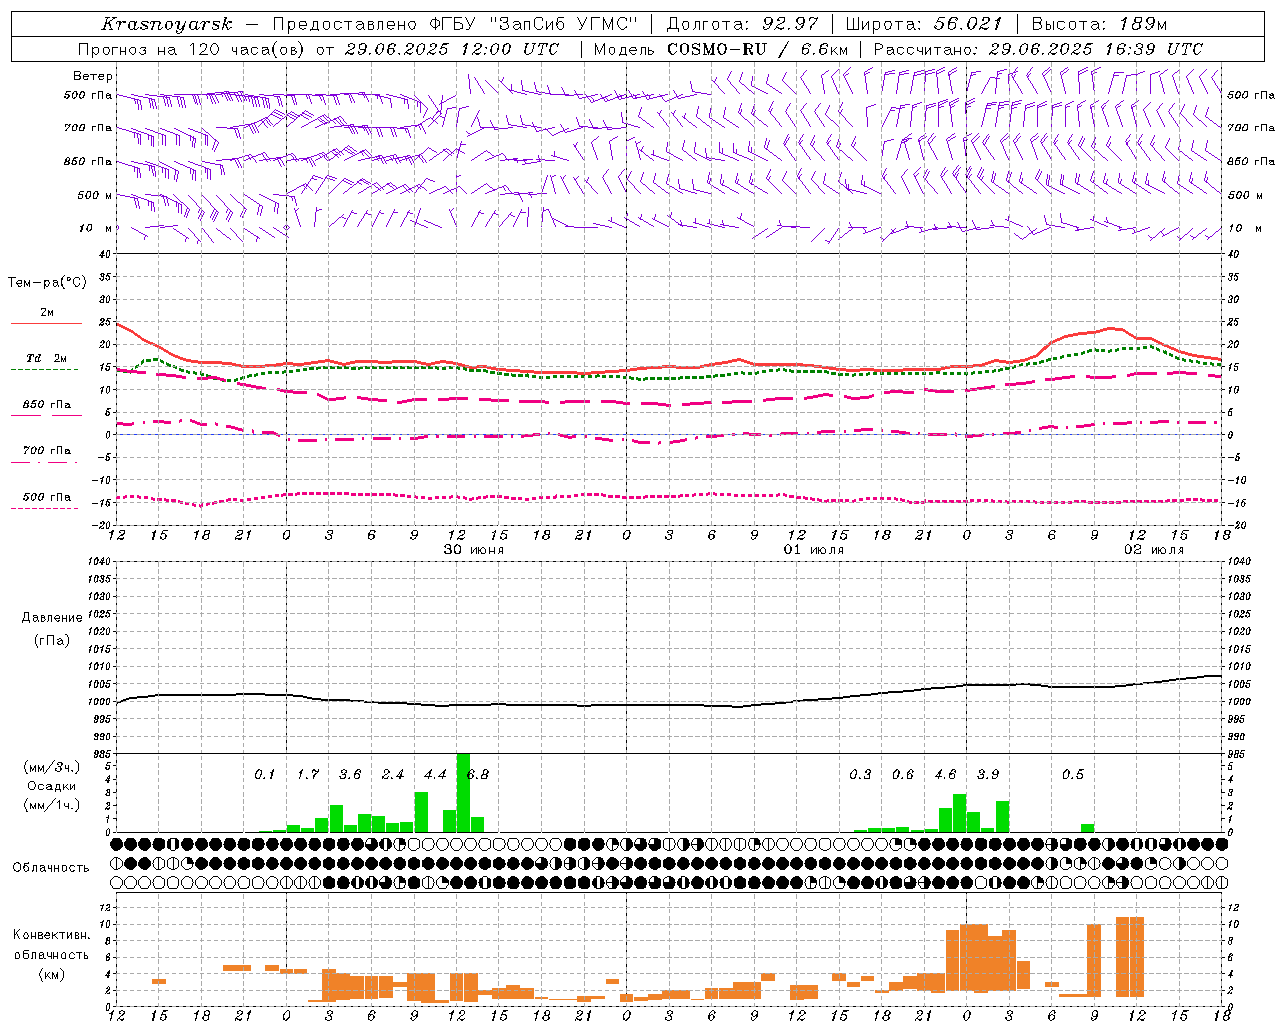This screenshot has width=1280, height=1024.
Task: Click the 'Тем-ра(°C)' temperature panel label
Action: point(47,283)
